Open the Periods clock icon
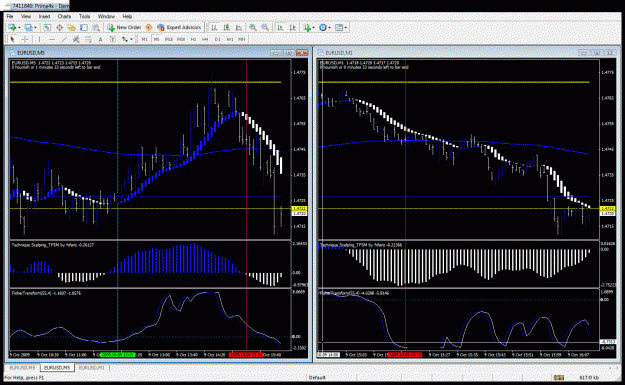625x385 pixels. [323, 28]
